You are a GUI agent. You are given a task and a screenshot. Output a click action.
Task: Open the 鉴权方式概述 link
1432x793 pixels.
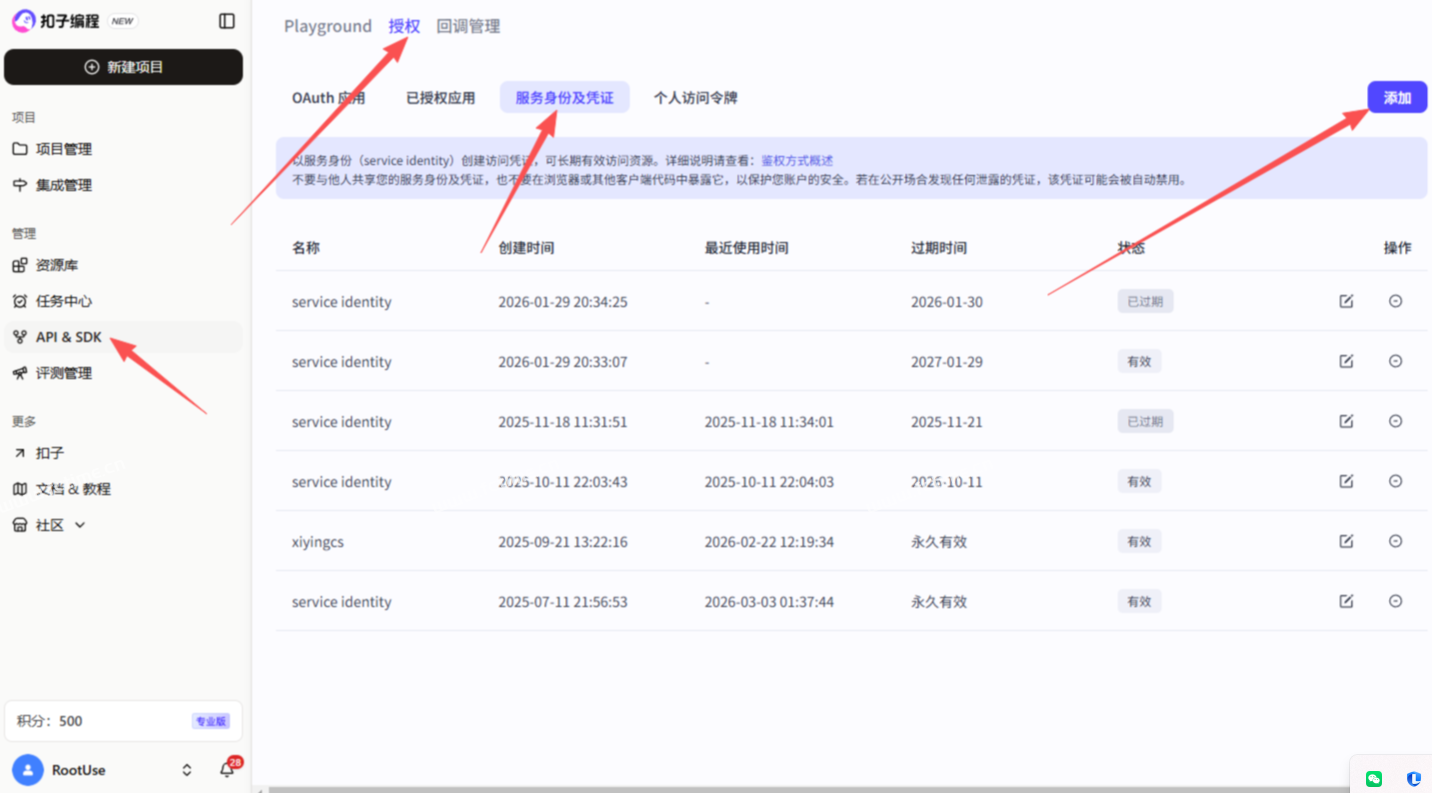click(797, 160)
